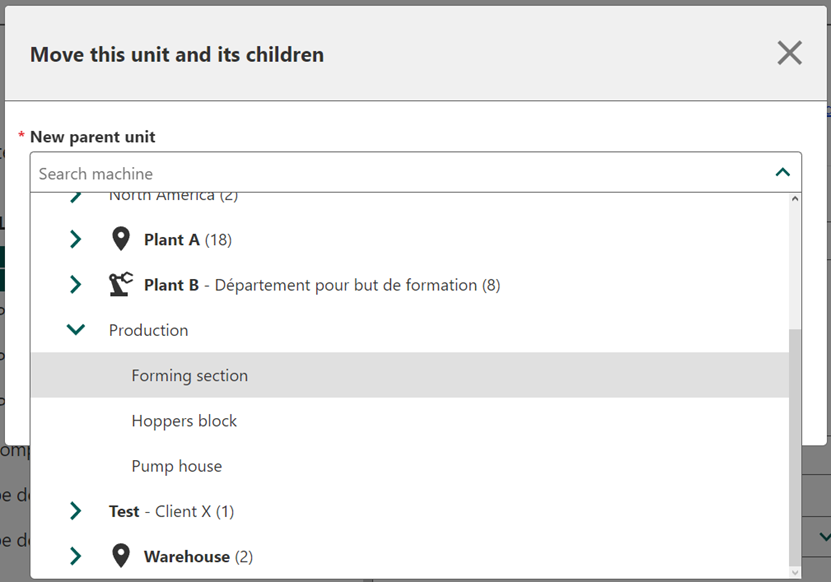
Task: Select Forming section as parent unit
Action: coord(190,376)
